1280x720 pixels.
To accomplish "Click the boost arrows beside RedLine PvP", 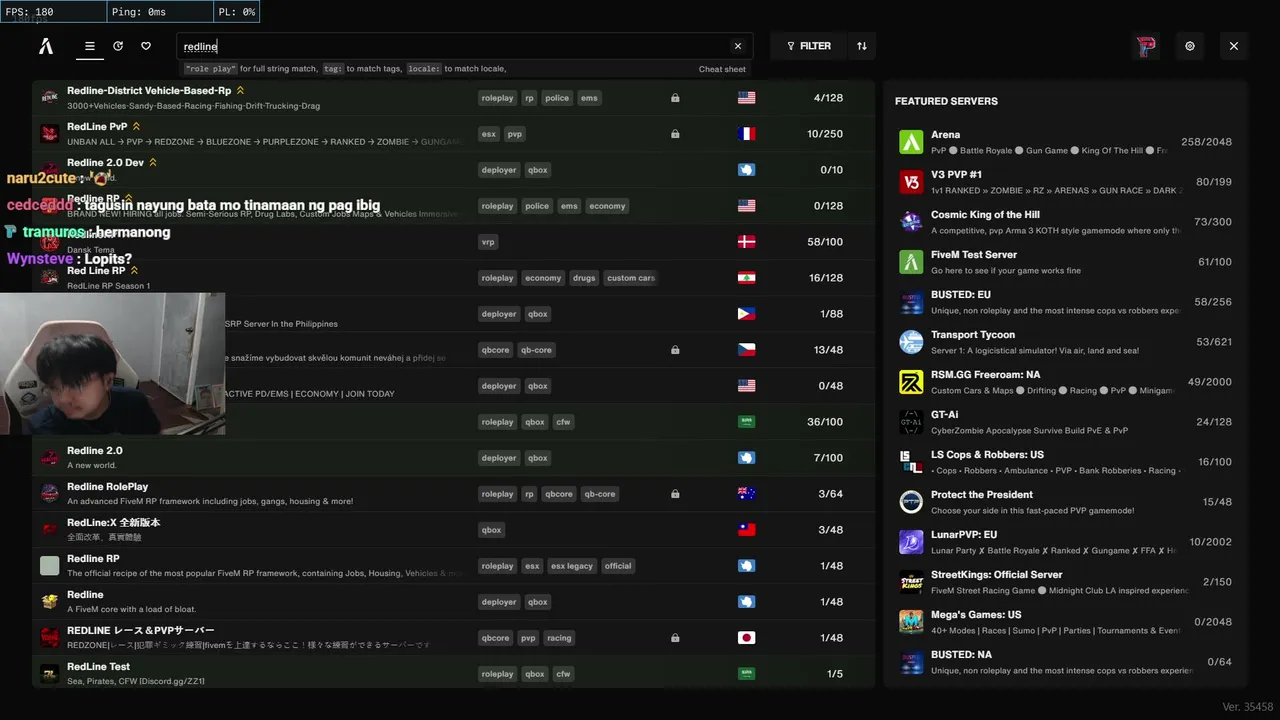I will [136, 127].
